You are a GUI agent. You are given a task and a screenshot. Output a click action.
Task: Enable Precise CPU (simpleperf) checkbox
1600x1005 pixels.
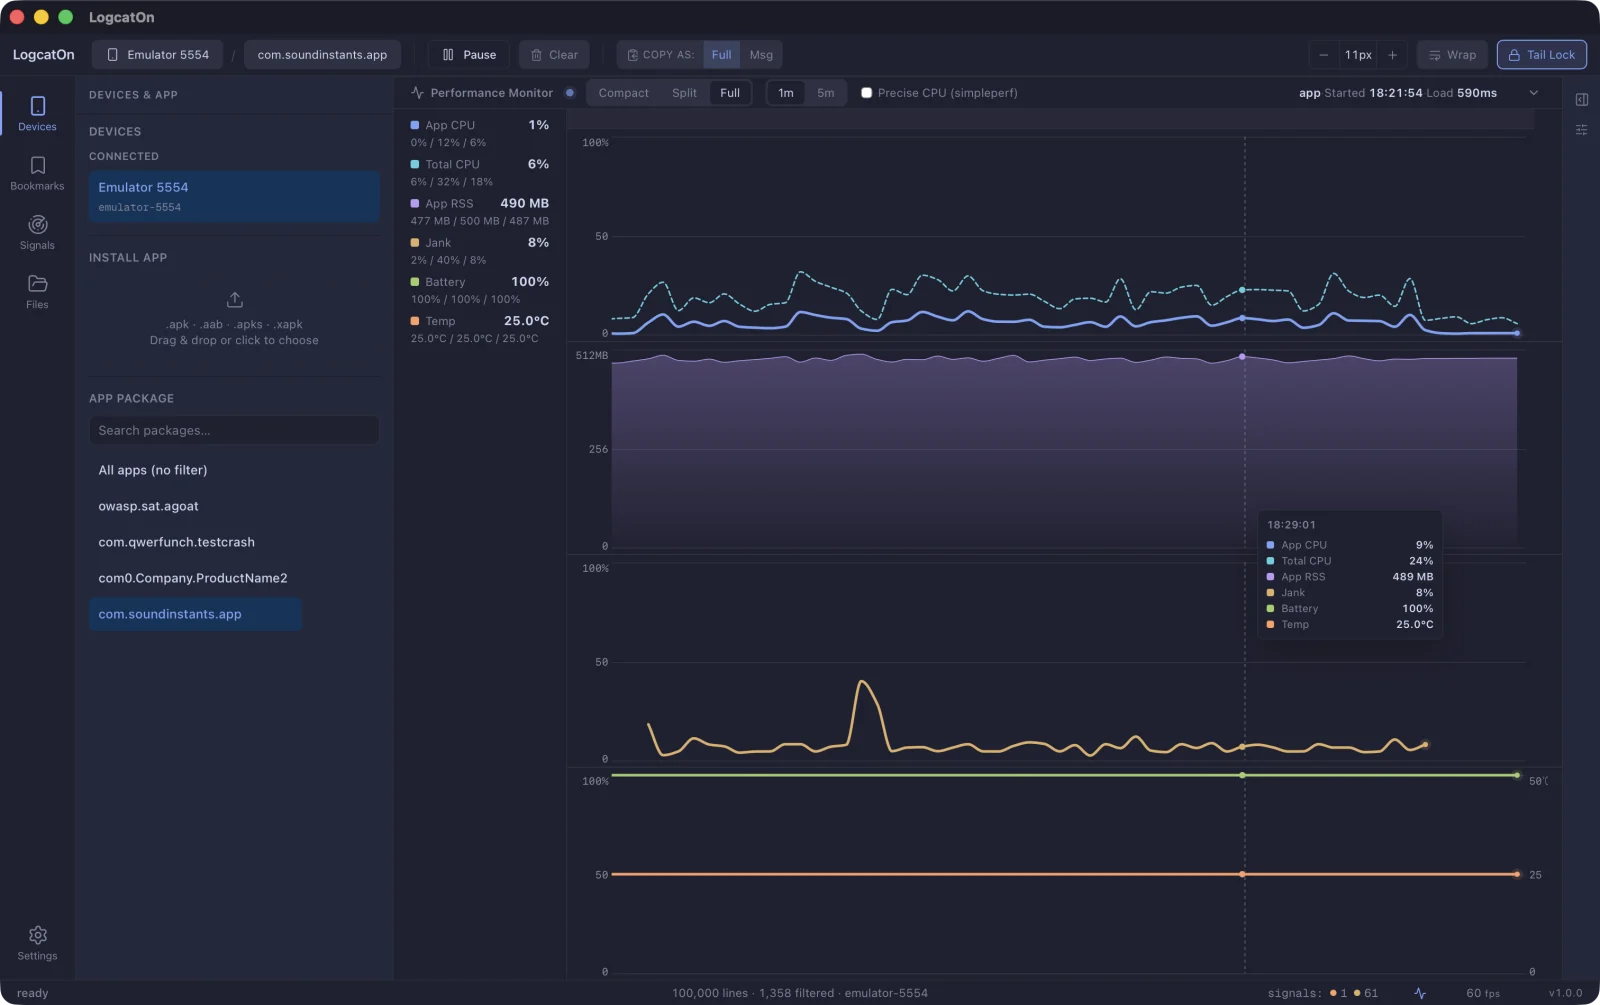tap(867, 93)
